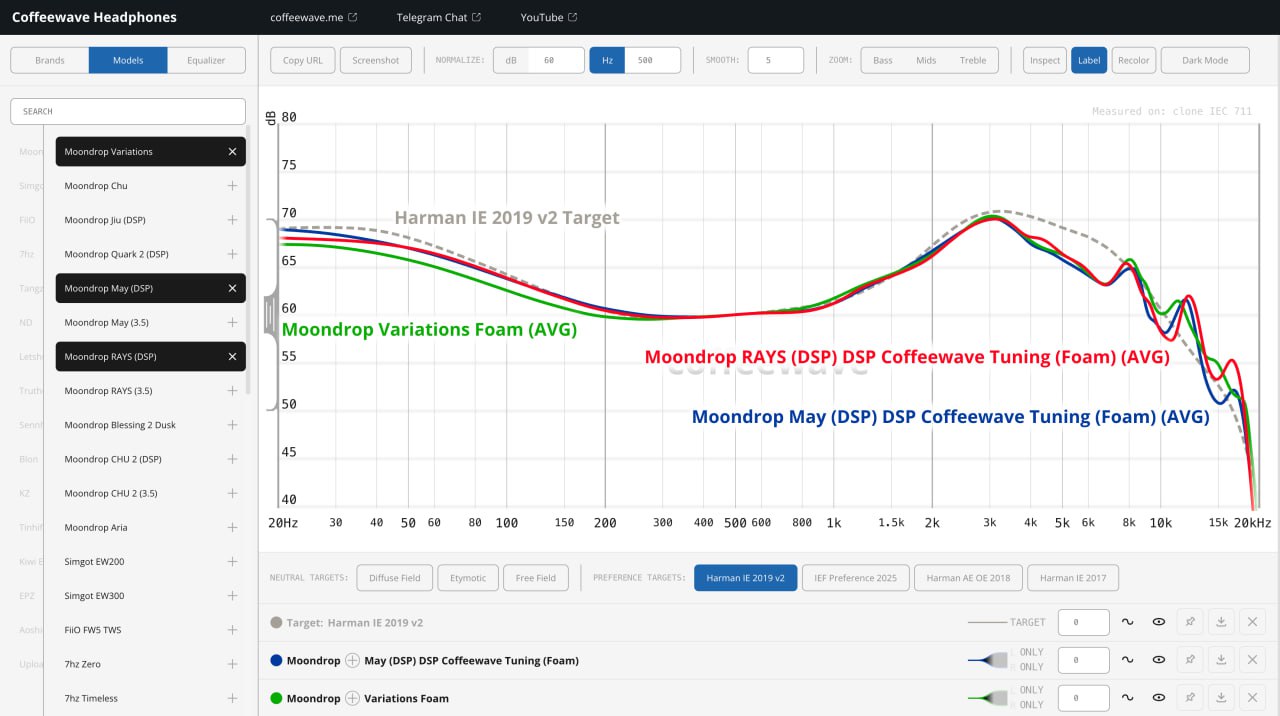Download the Harman target row data
This screenshot has width=1280, height=716.
tap(1221, 622)
